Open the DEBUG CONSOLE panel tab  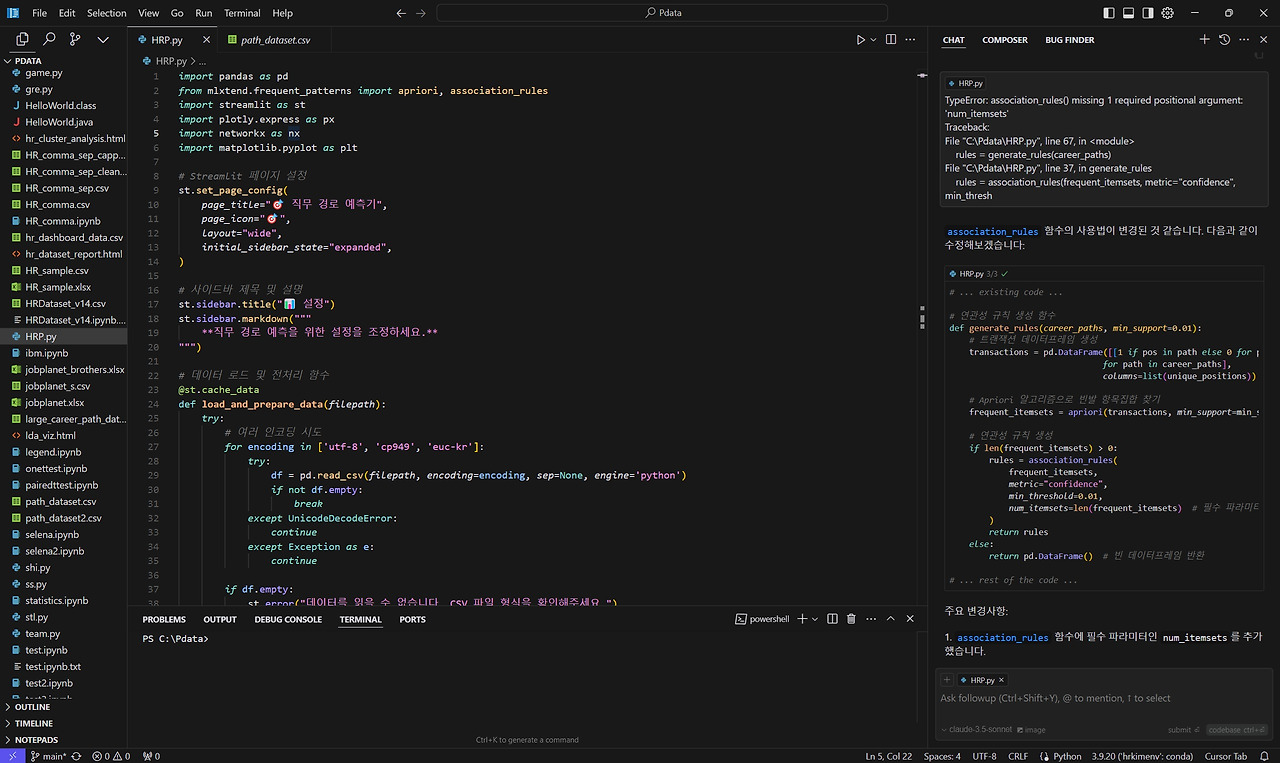pyautogui.click(x=288, y=619)
